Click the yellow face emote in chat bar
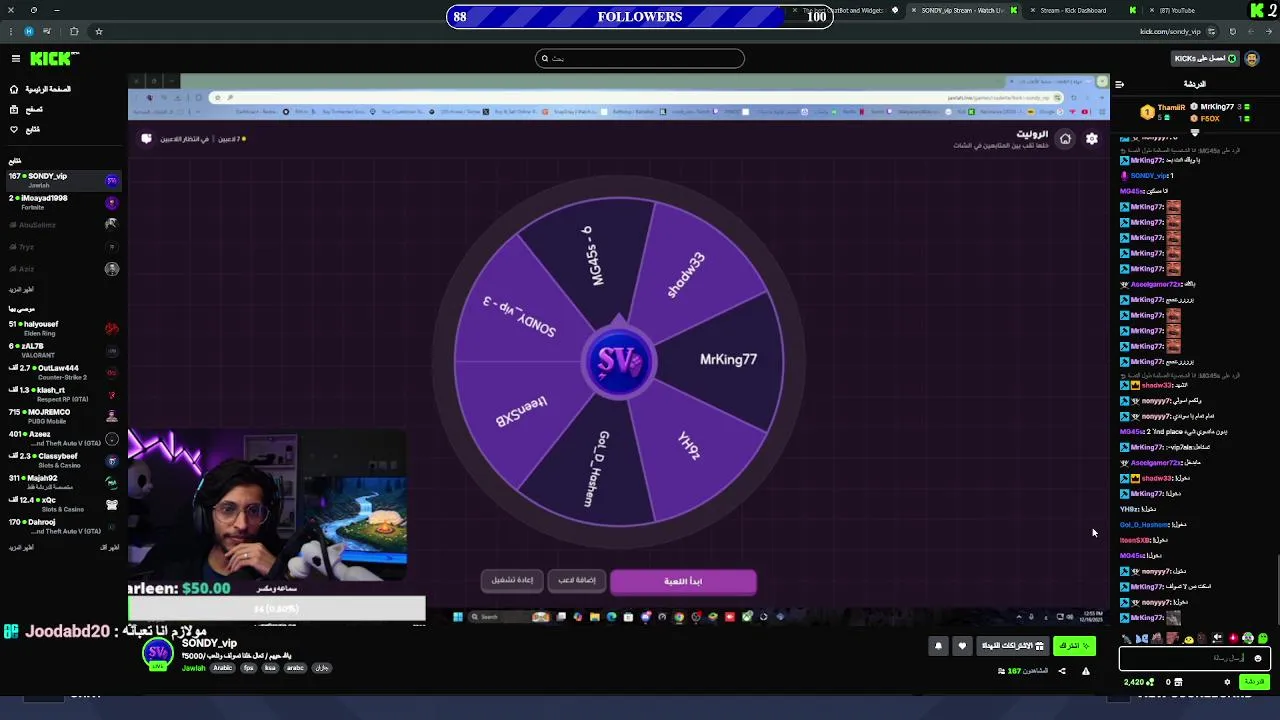The width and height of the screenshot is (1280, 720). pyautogui.click(x=1189, y=638)
